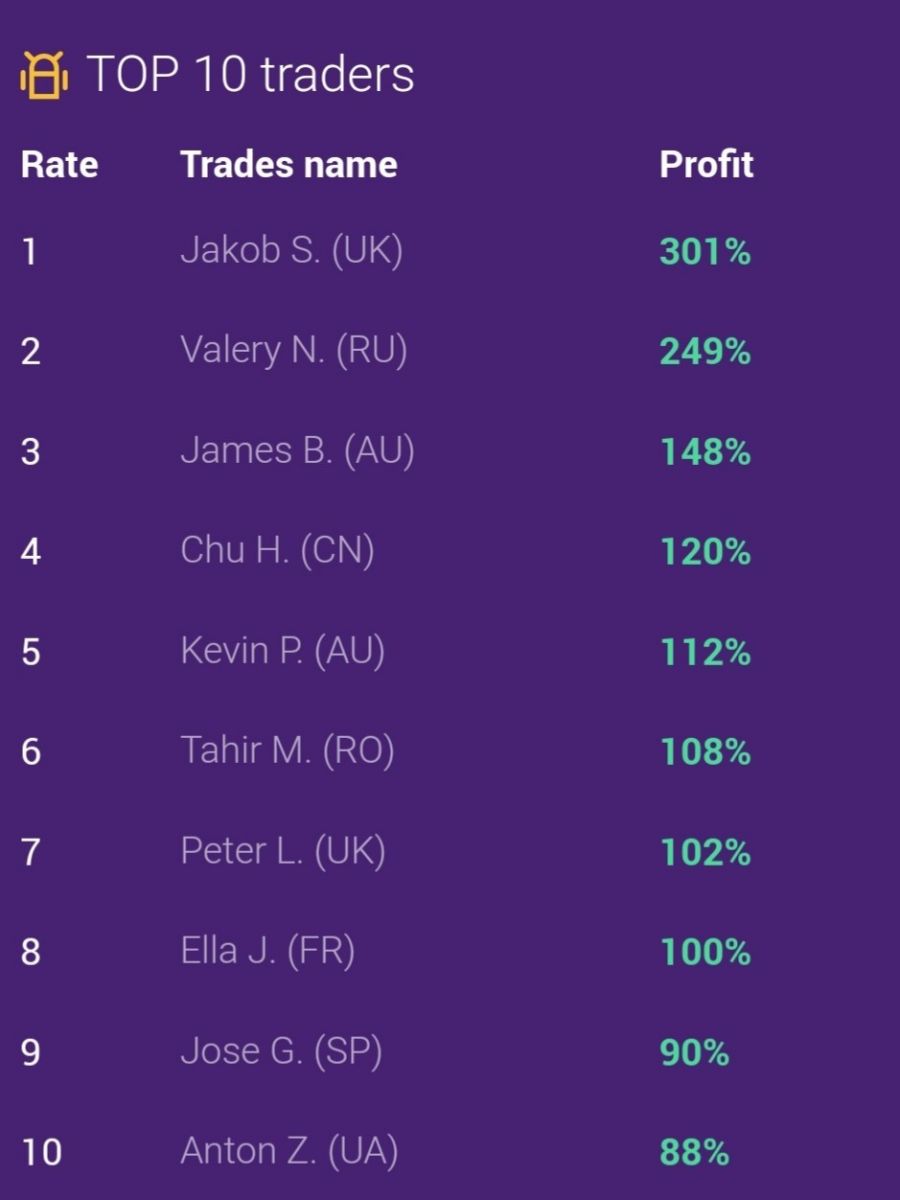900x1200 pixels.
Task: Click the Rate column header
Action: click(60, 164)
